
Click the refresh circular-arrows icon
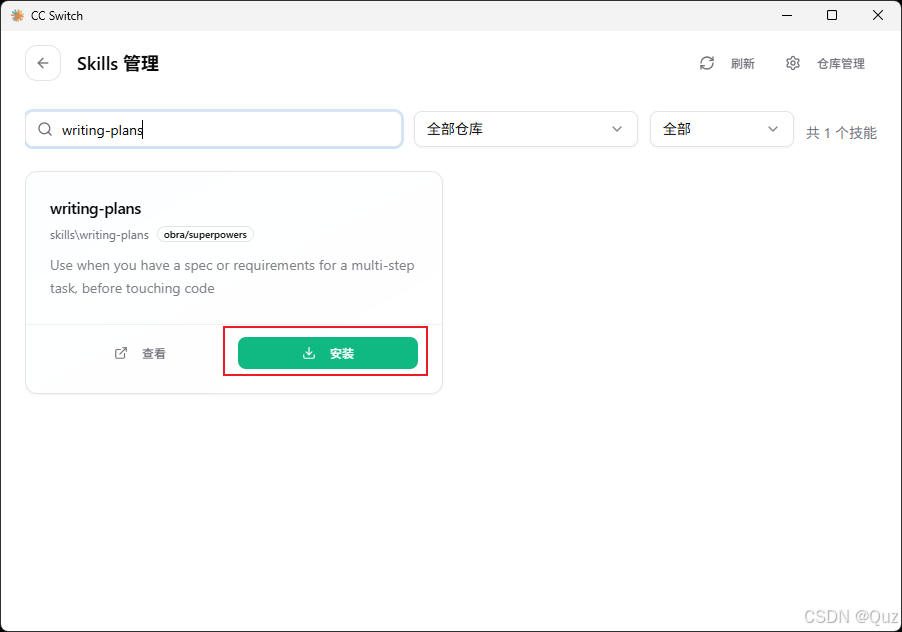coord(707,63)
